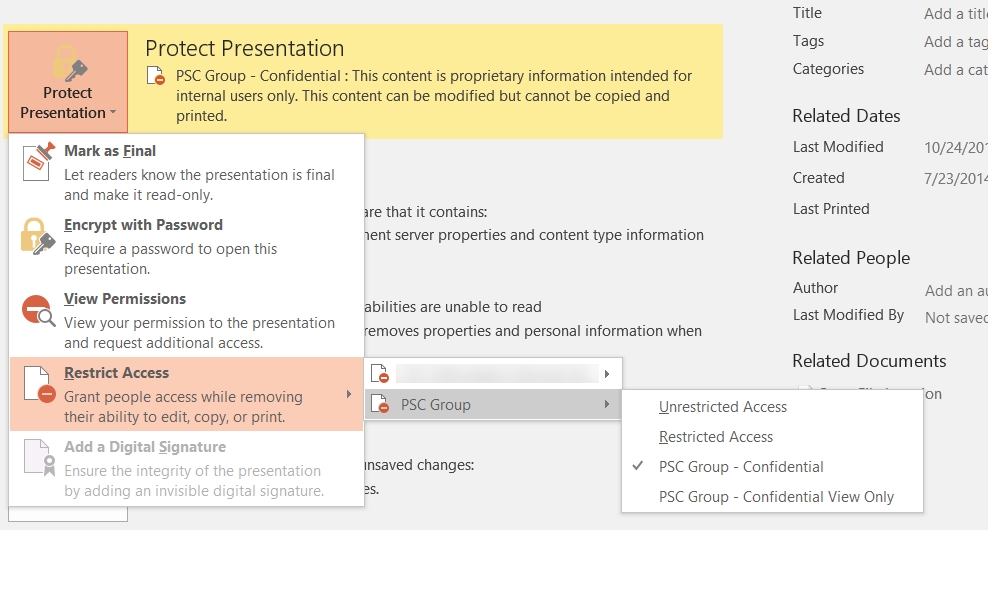
Task: Click the Related People heading
Action: click(851, 258)
